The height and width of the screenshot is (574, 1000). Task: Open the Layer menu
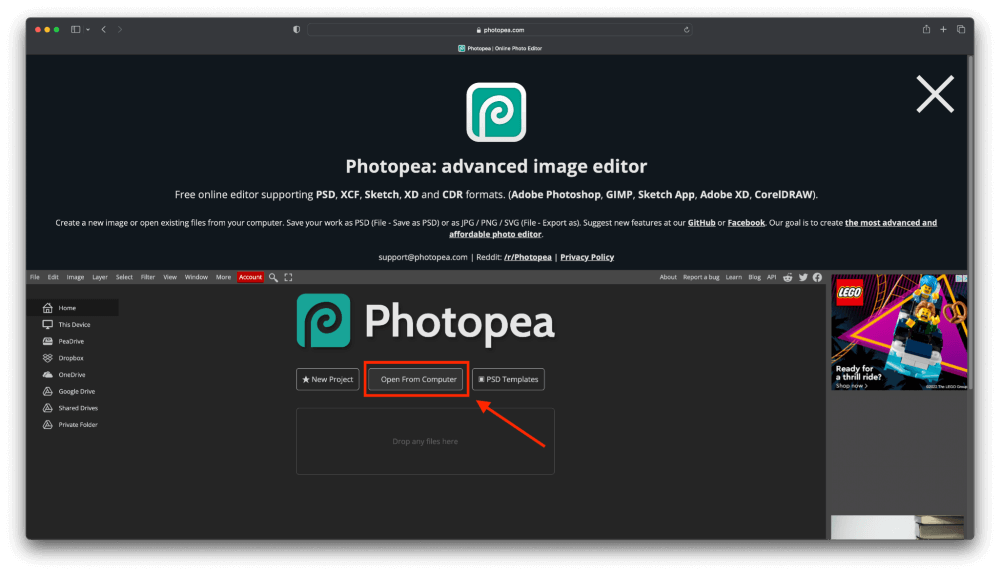[99, 277]
